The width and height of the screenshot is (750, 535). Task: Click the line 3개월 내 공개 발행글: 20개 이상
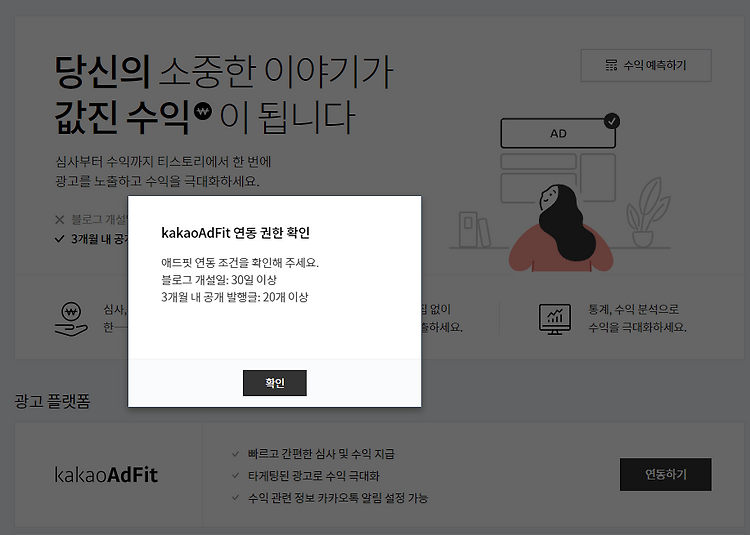pyautogui.click(x=235, y=297)
